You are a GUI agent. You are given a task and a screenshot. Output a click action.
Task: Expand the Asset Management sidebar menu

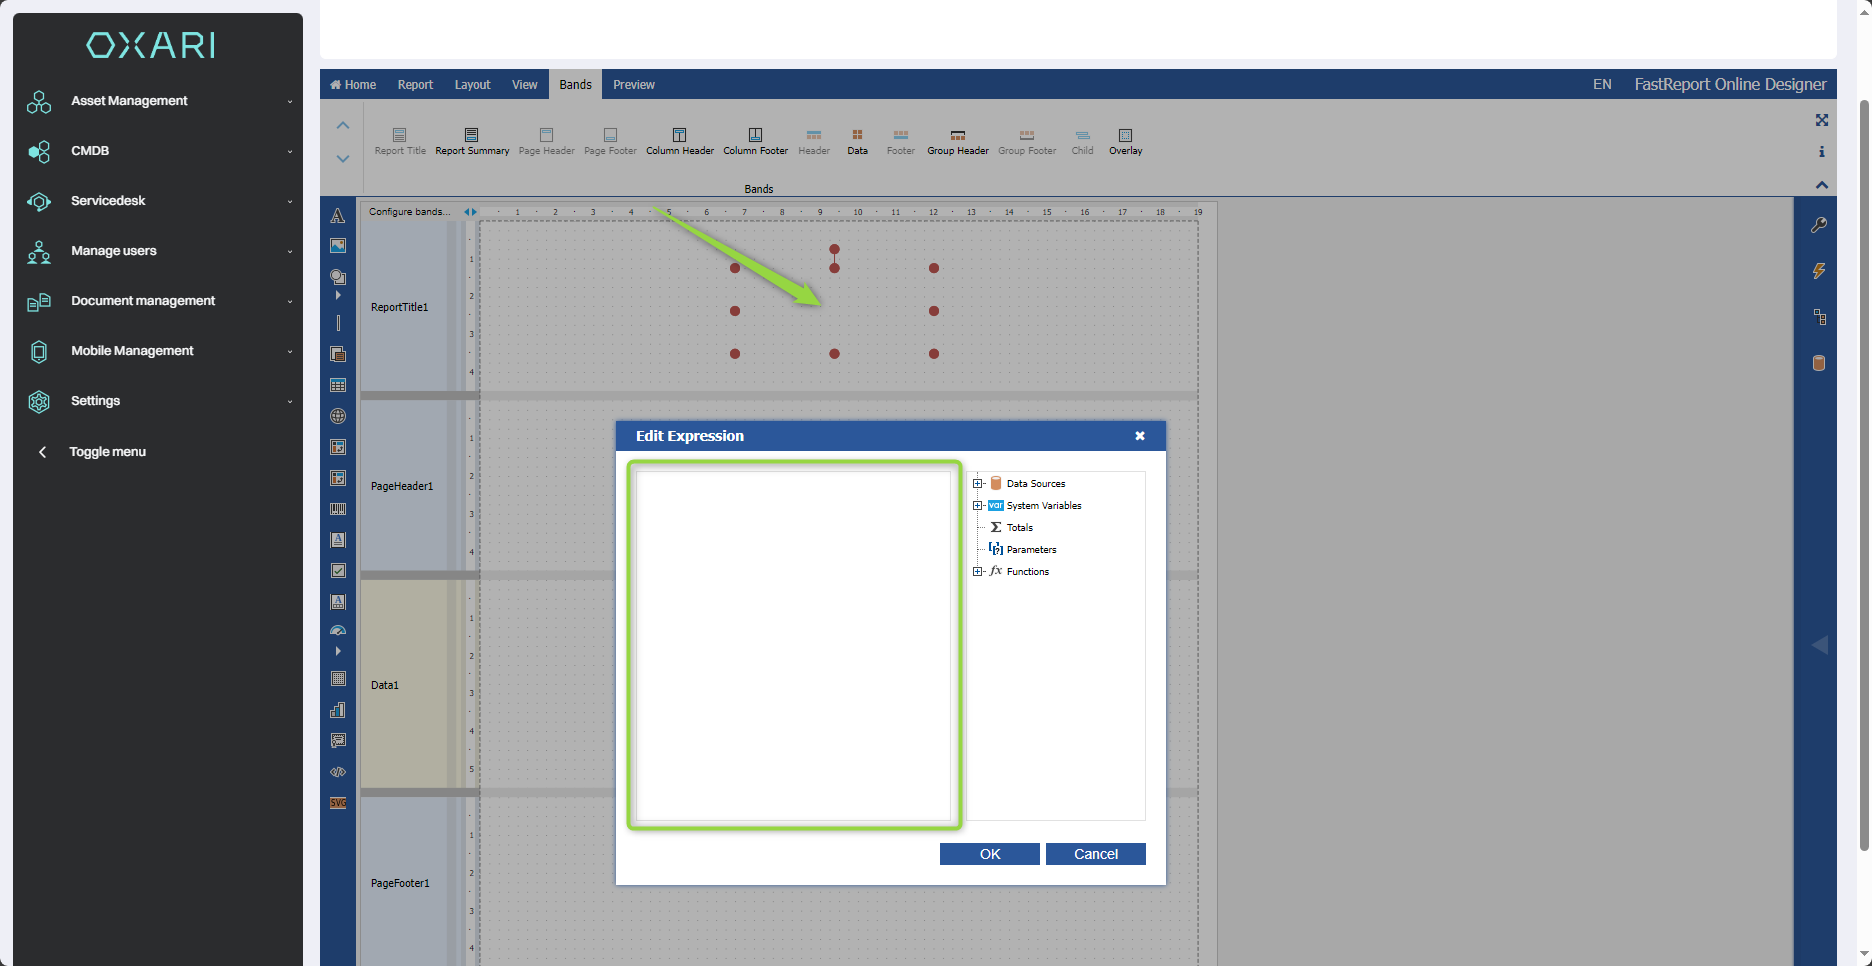click(158, 101)
